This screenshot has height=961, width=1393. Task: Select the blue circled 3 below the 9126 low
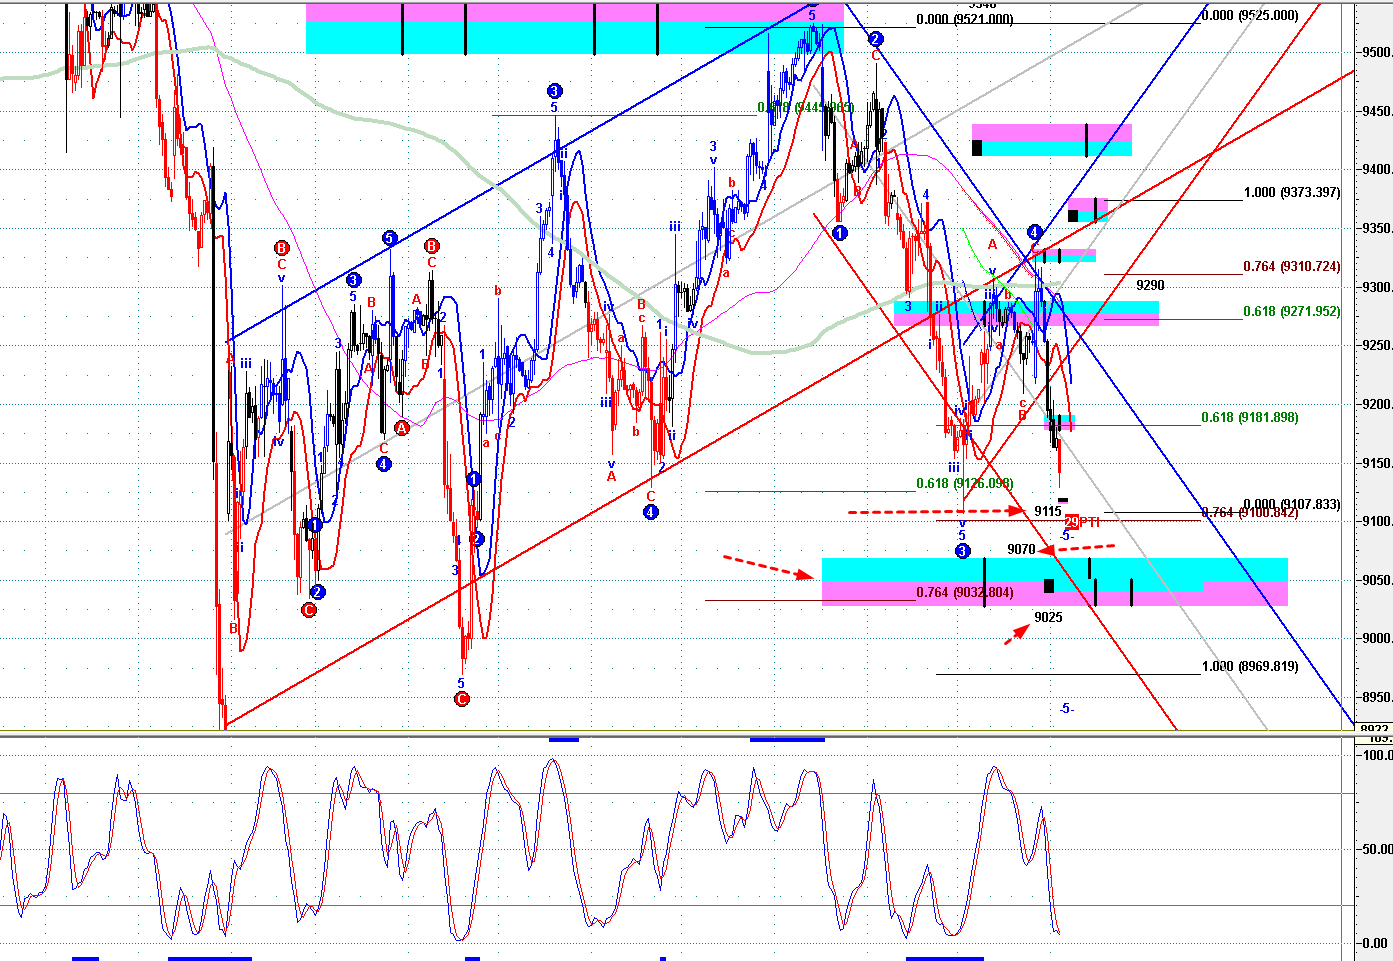click(x=962, y=551)
